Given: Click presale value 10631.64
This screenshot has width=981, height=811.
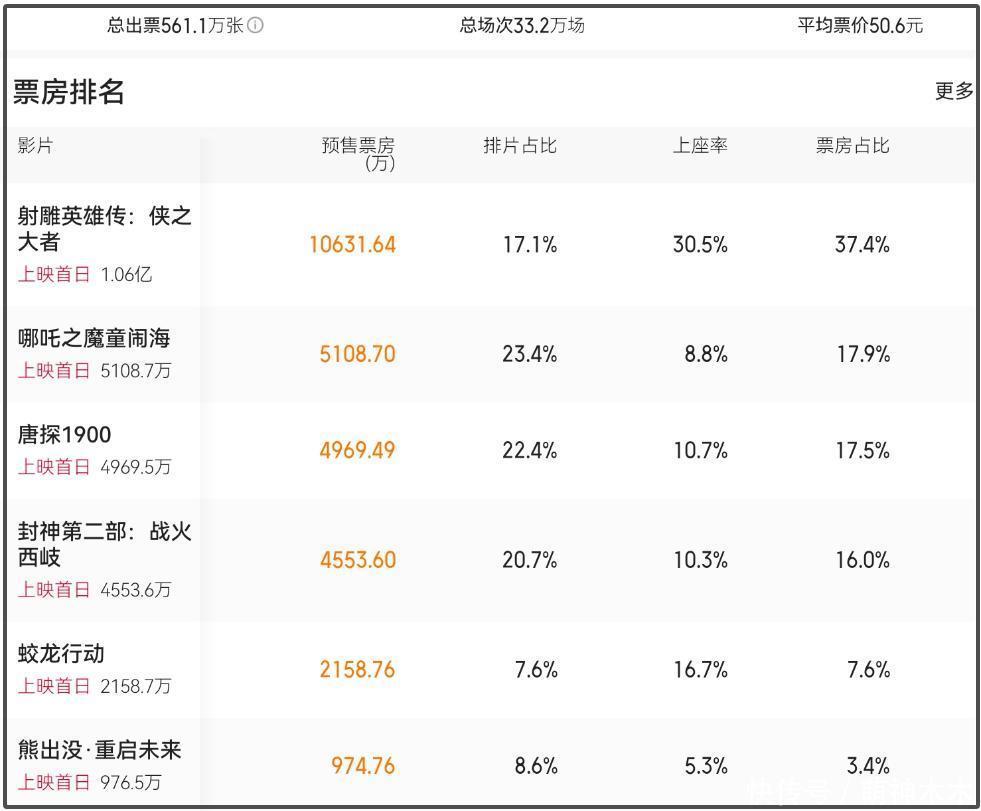Looking at the screenshot, I should coord(353,244).
